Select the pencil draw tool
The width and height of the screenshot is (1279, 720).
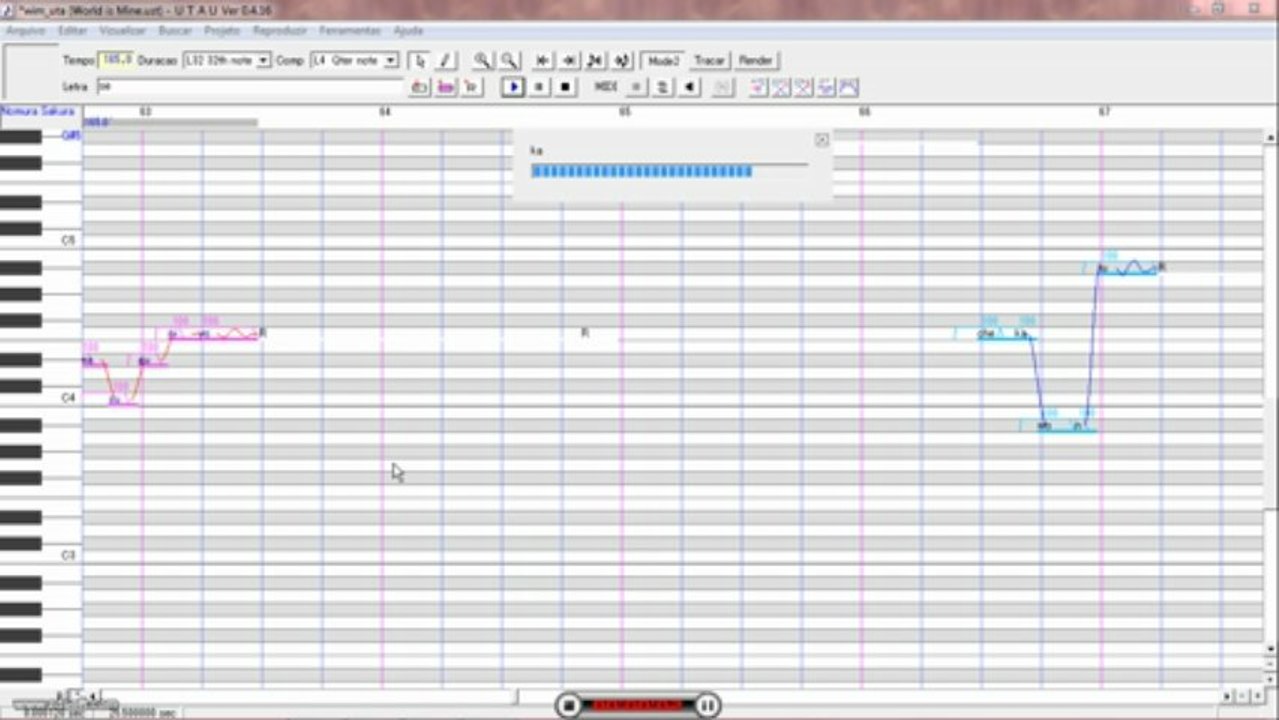click(x=446, y=61)
